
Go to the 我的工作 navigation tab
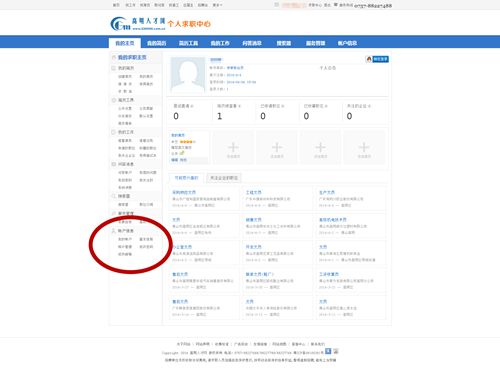(220, 43)
